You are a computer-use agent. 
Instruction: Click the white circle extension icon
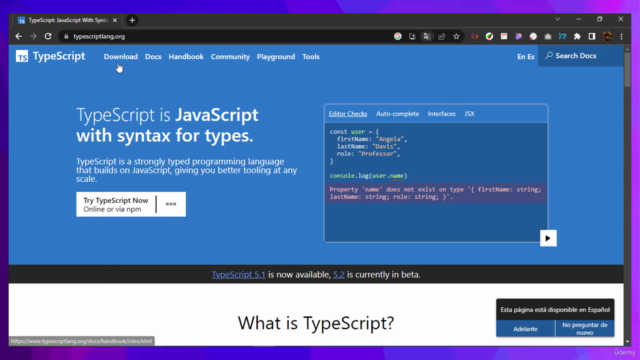coord(533,36)
